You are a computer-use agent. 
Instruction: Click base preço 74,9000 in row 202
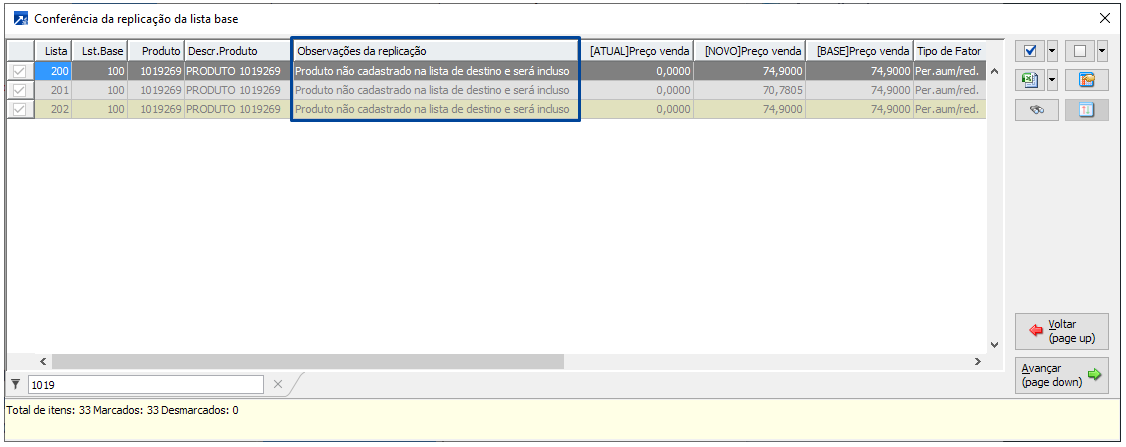click(859, 109)
